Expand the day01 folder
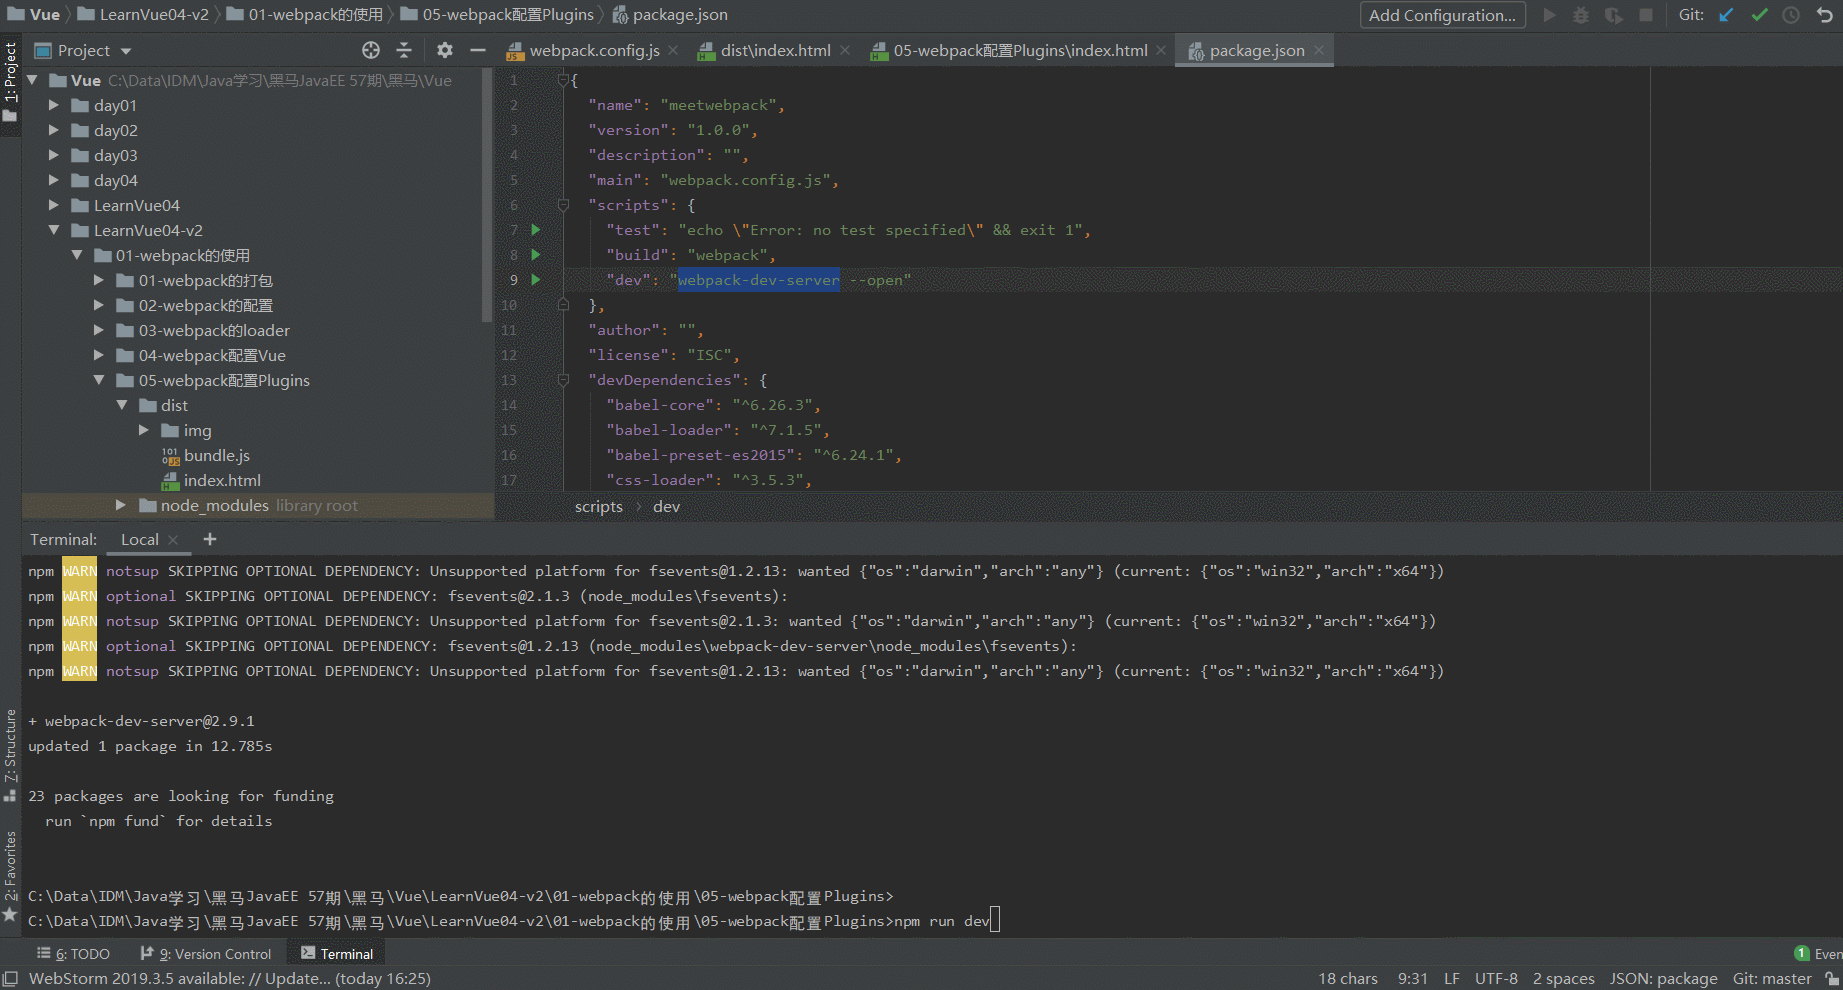 tap(54, 105)
